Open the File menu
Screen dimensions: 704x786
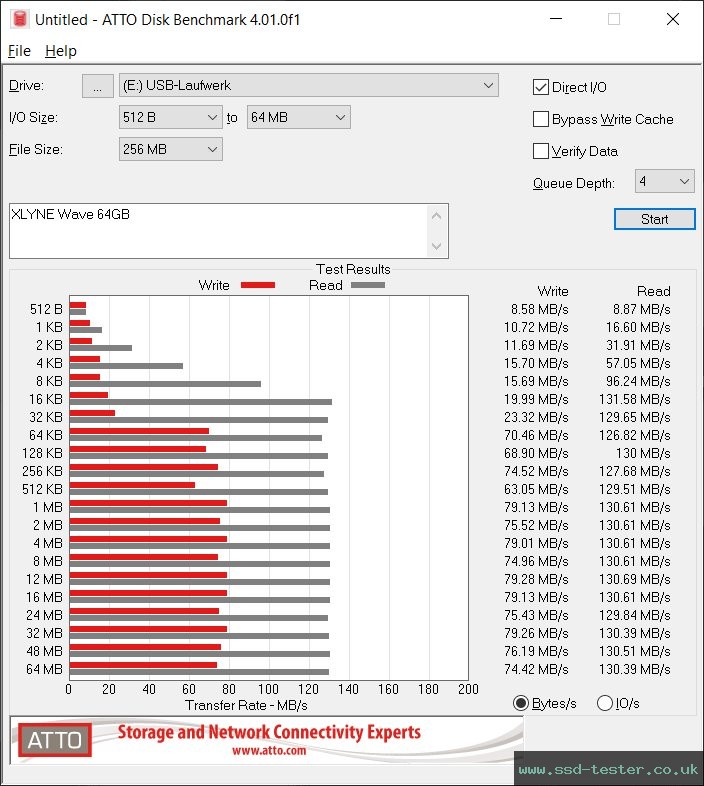coord(20,51)
